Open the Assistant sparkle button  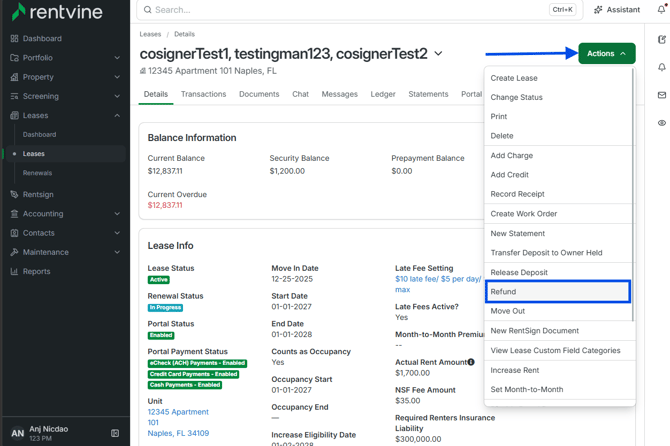617,10
